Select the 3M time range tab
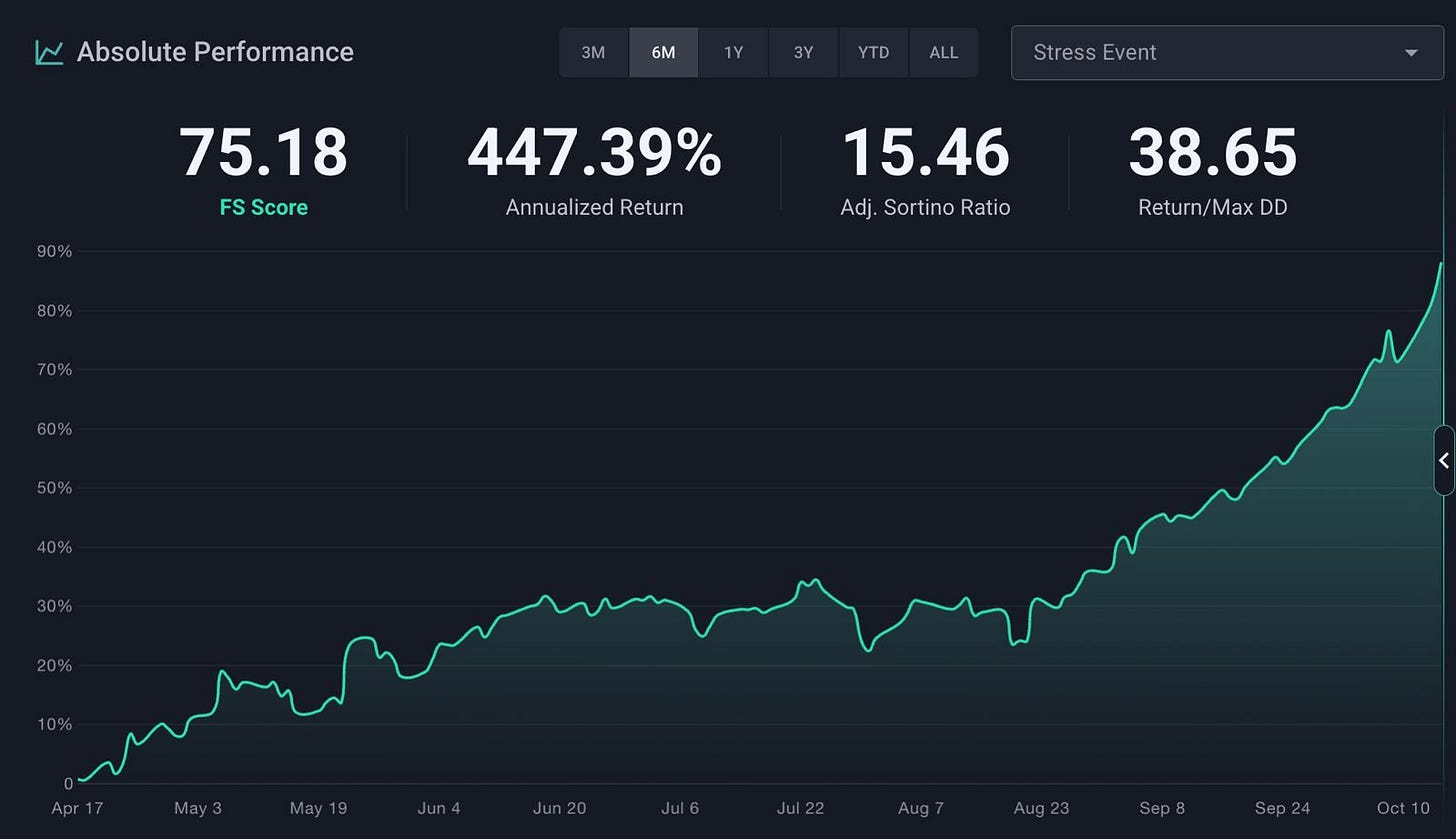Screen dimensions: 1456x839 (594, 52)
